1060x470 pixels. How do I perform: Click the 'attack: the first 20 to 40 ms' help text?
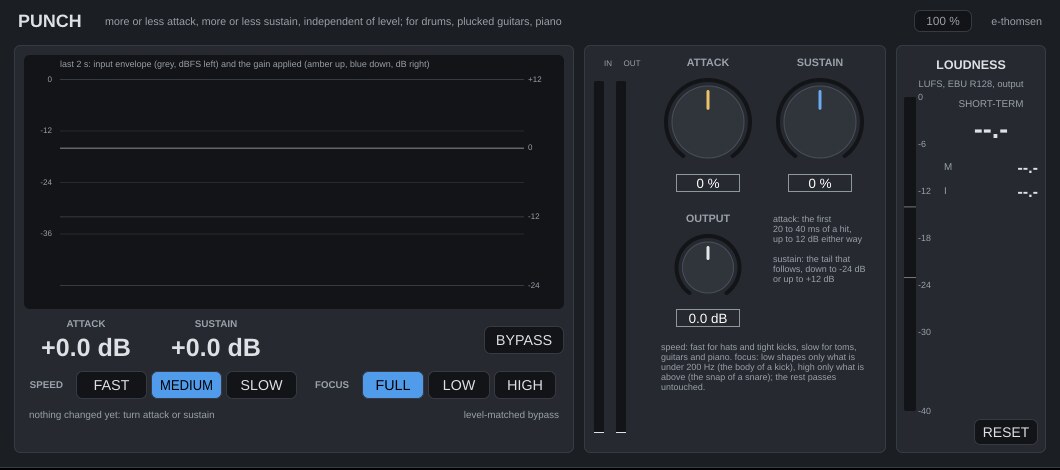(x=817, y=229)
